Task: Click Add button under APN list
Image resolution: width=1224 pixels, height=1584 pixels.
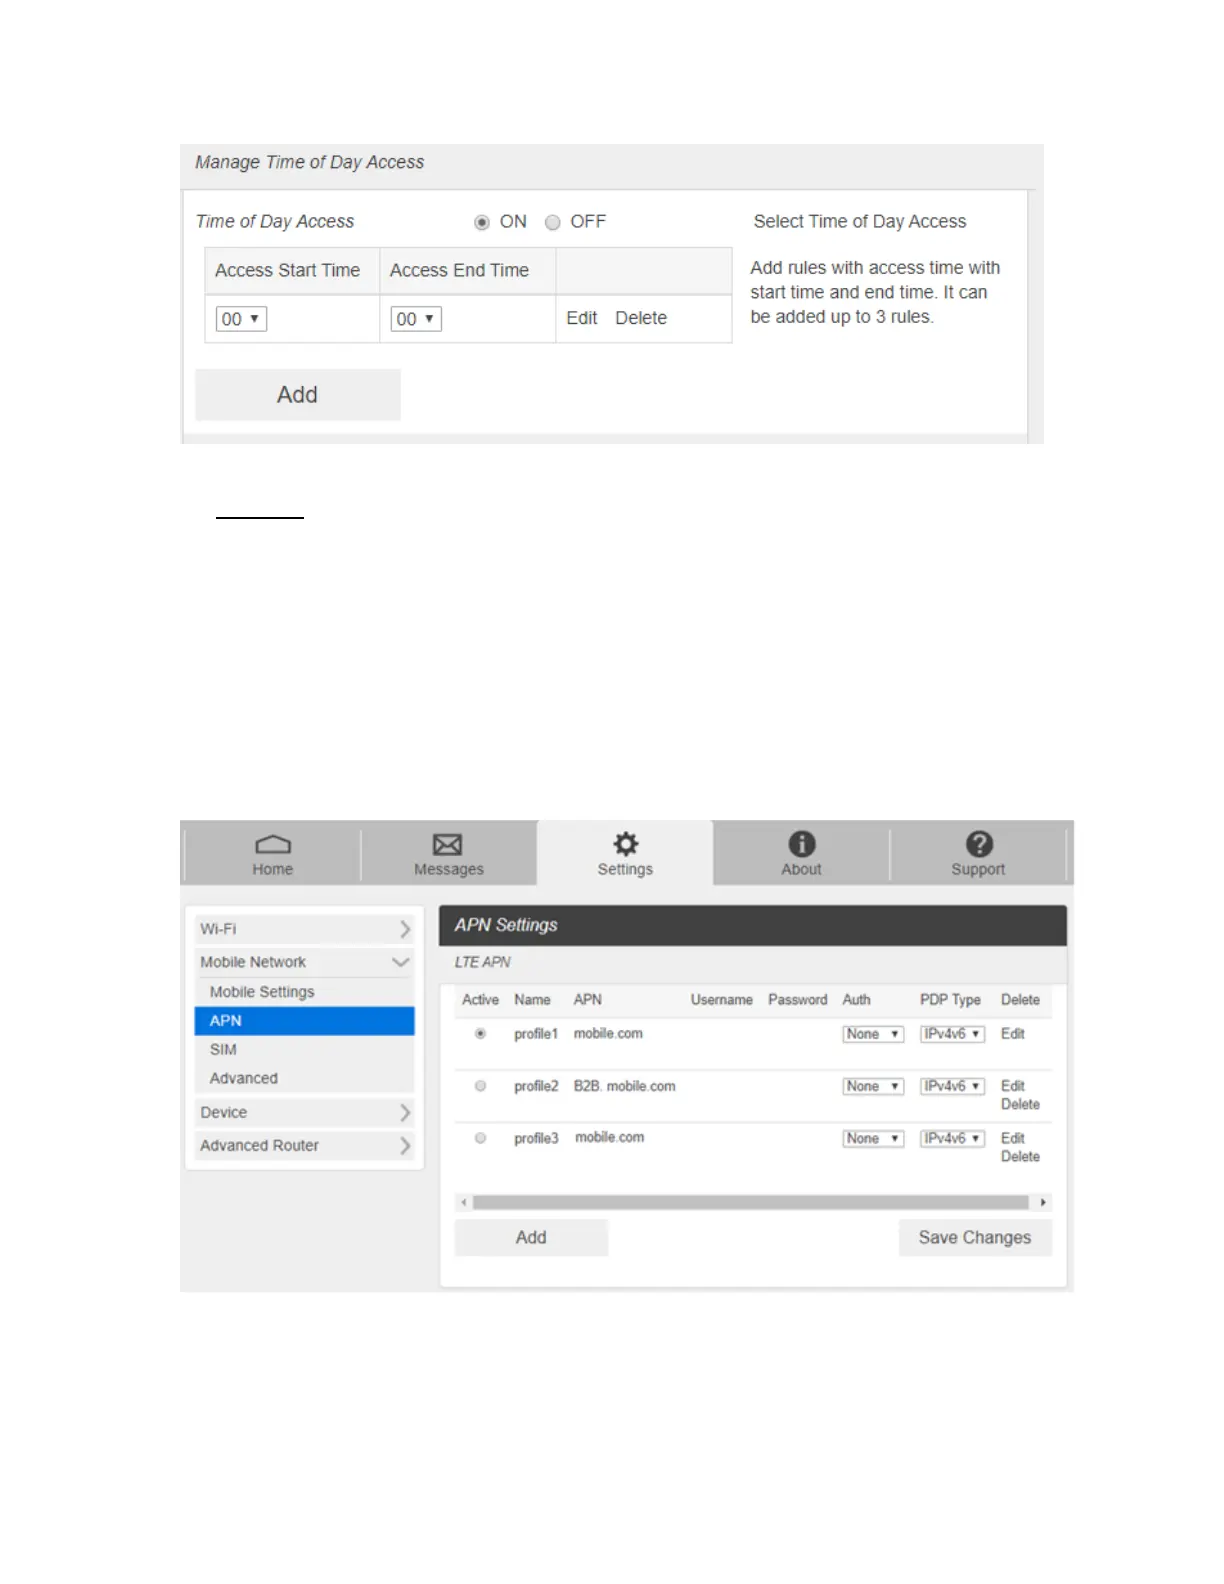Action: (x=531, y=1238)
